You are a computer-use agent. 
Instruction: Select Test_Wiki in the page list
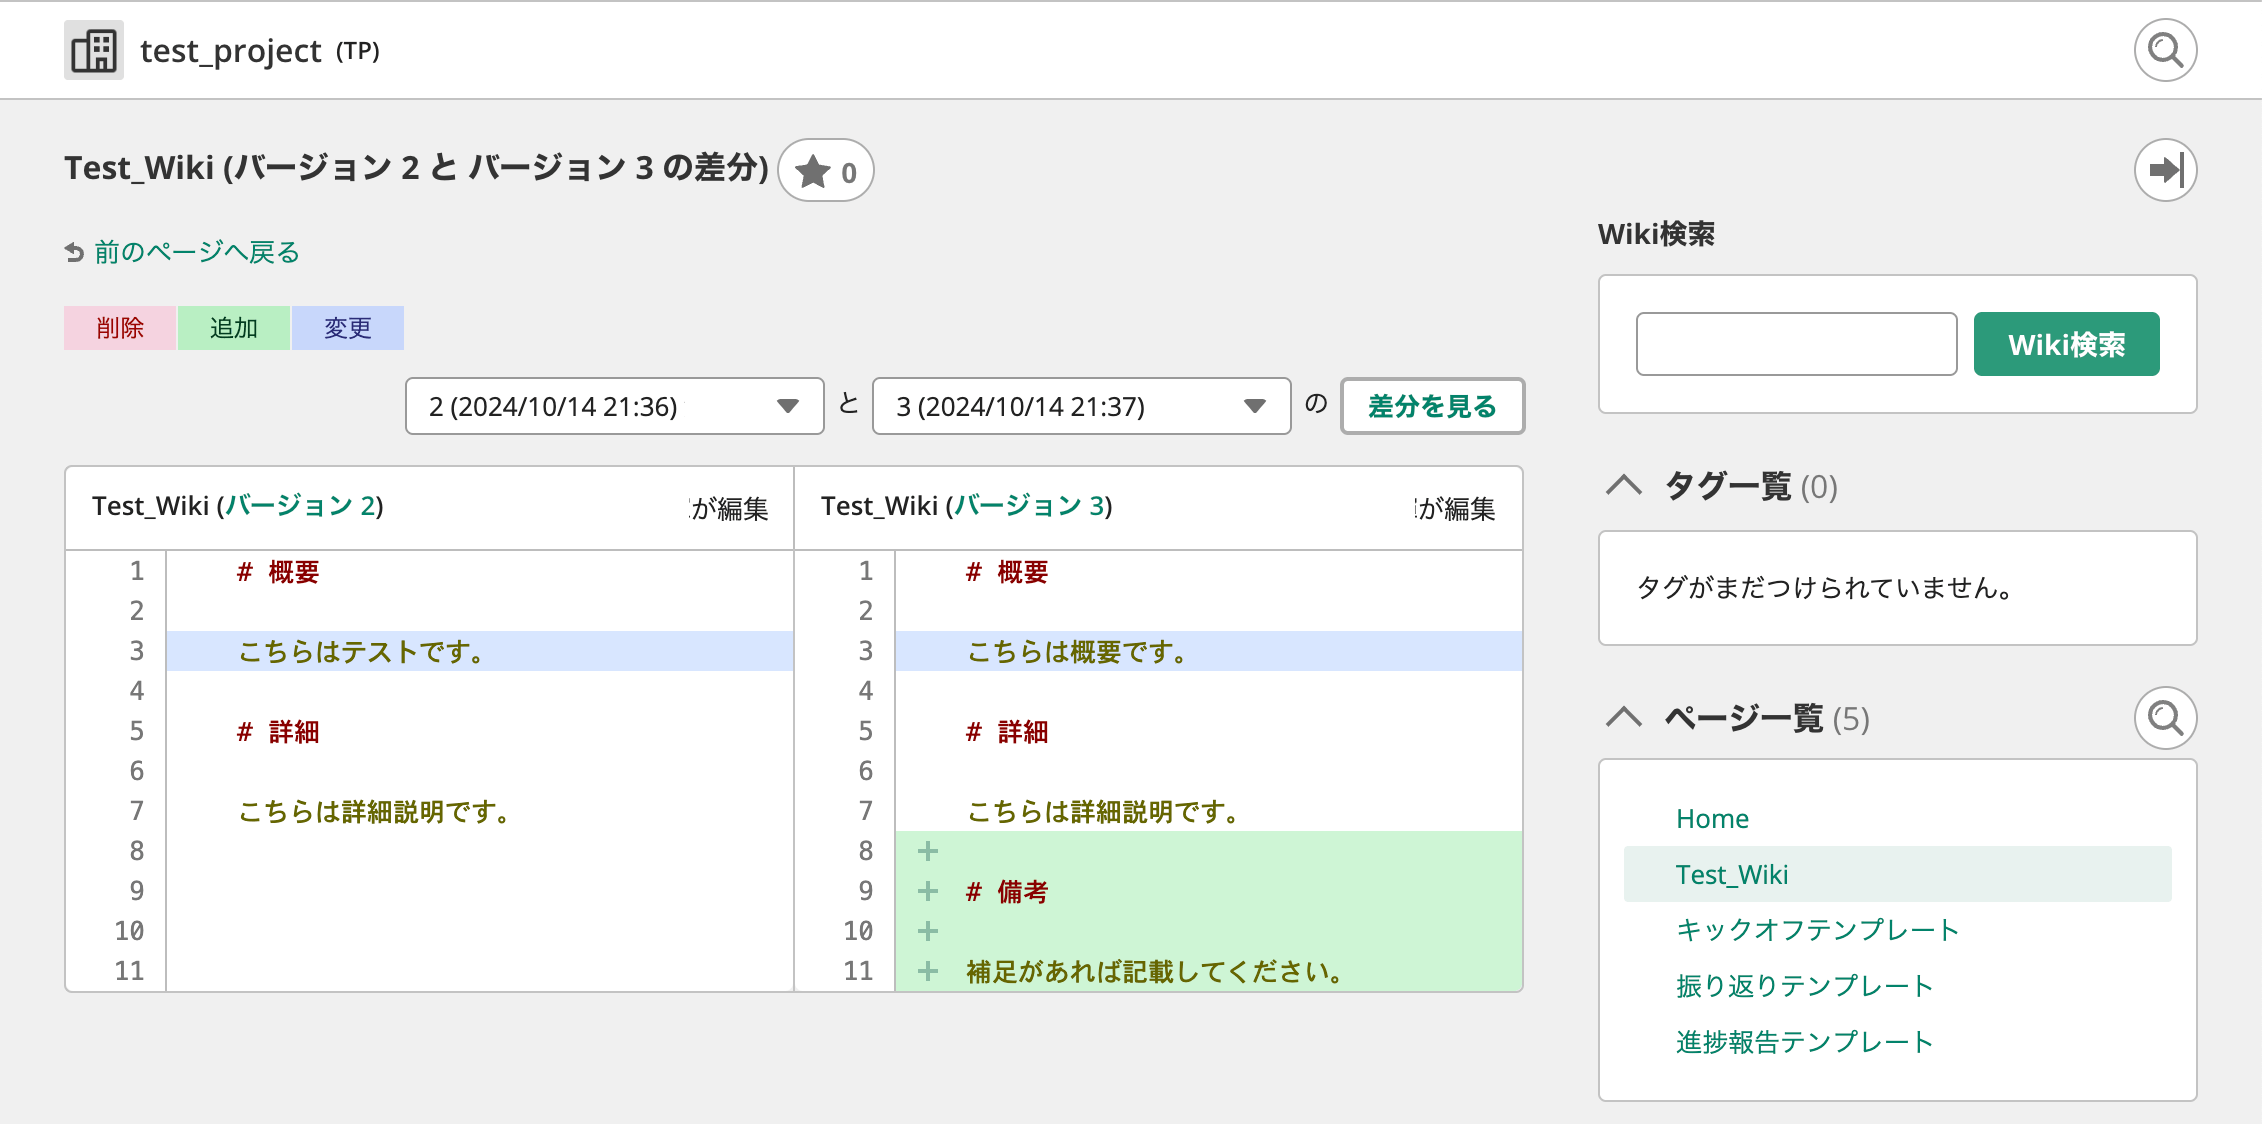point(1732,875)
